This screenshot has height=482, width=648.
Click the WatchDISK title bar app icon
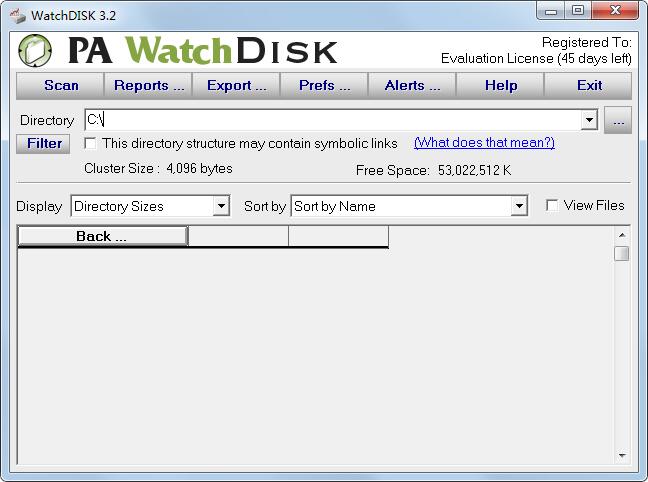click(17, 12)
